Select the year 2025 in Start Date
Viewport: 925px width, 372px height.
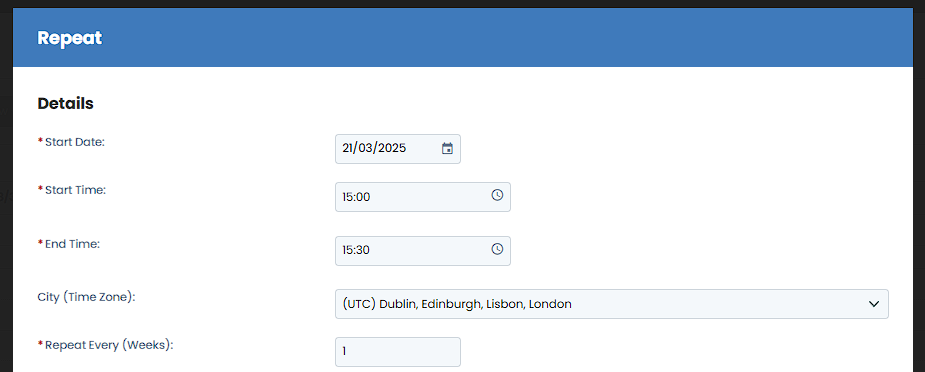click(392, 149)
